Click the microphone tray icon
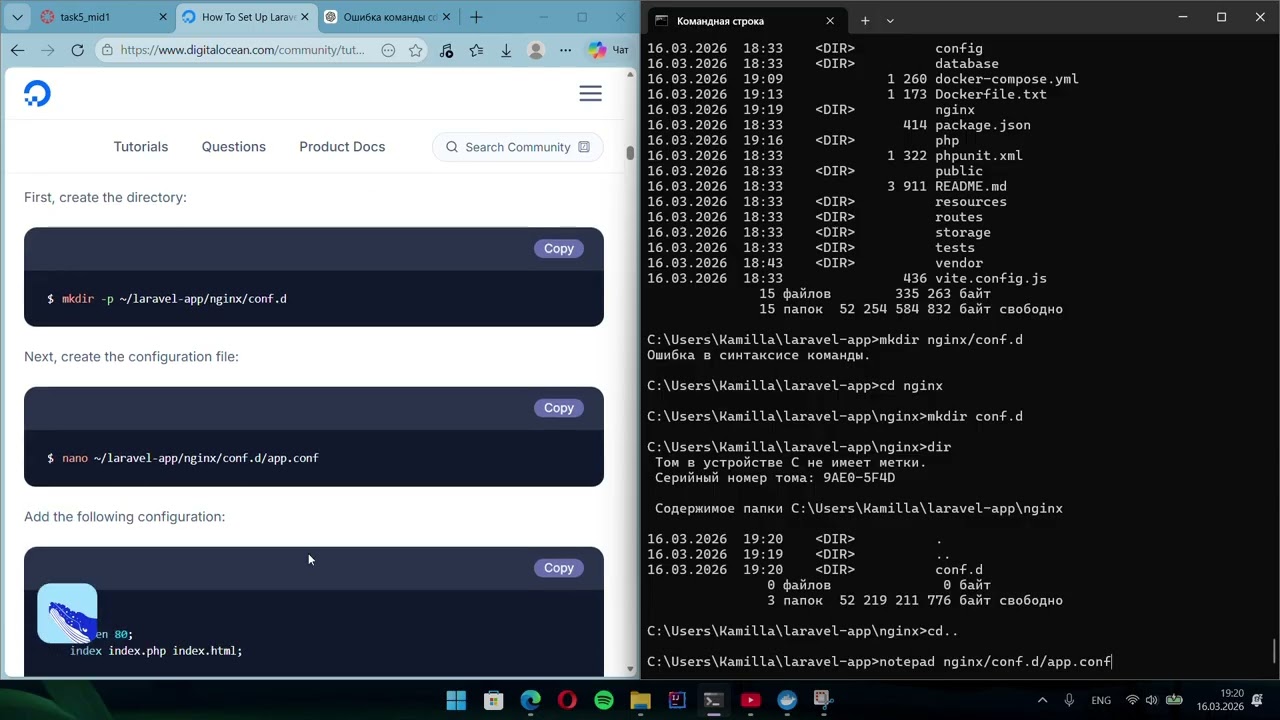1280x720 pixels. 1070,700
